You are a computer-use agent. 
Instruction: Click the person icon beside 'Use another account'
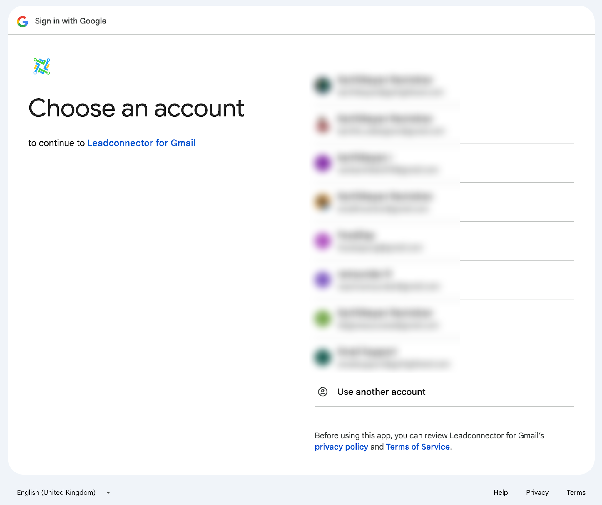tap(322, 392)
